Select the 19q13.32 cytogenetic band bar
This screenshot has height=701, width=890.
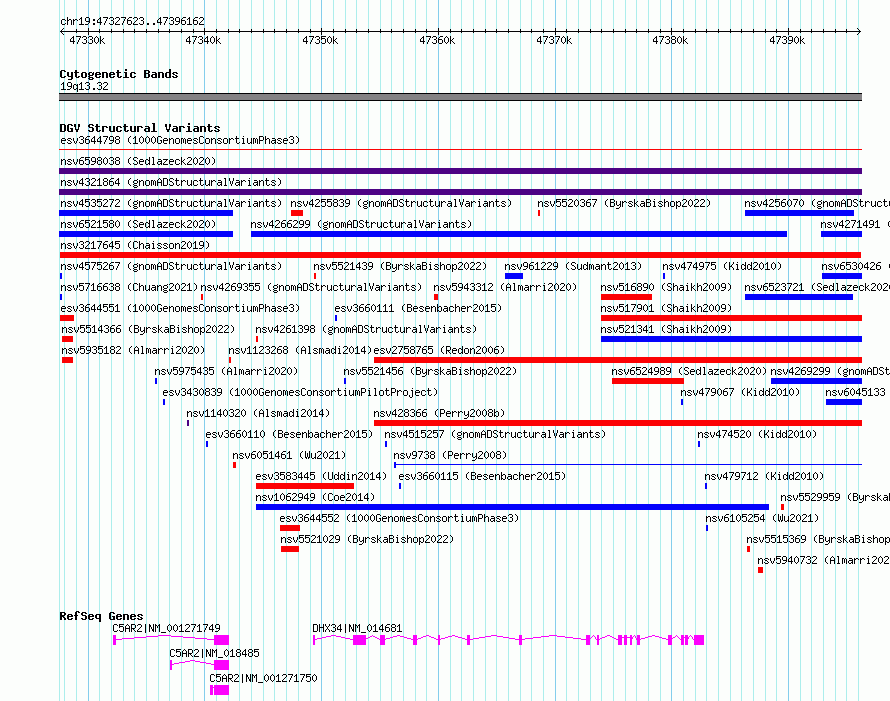click(460, 97)
